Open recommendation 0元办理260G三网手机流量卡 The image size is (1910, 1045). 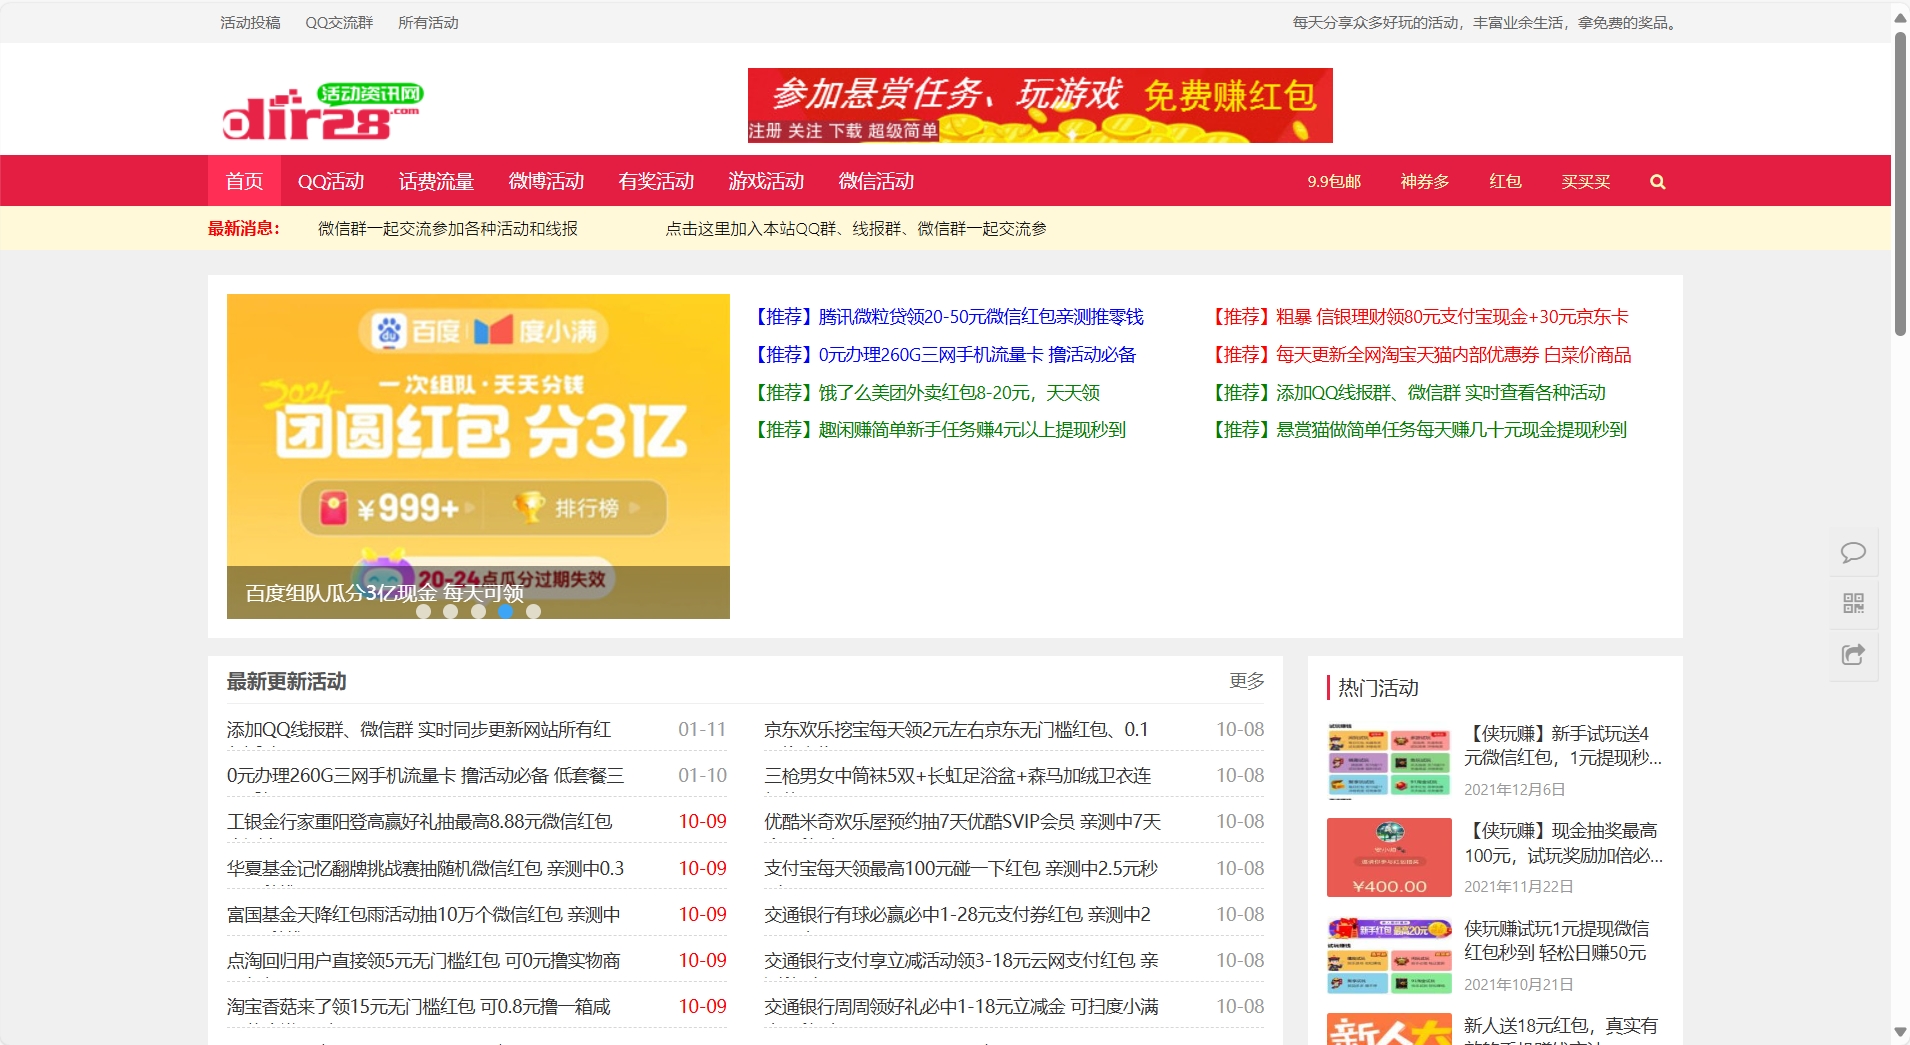pyautogui.click(x=943, y=355)
